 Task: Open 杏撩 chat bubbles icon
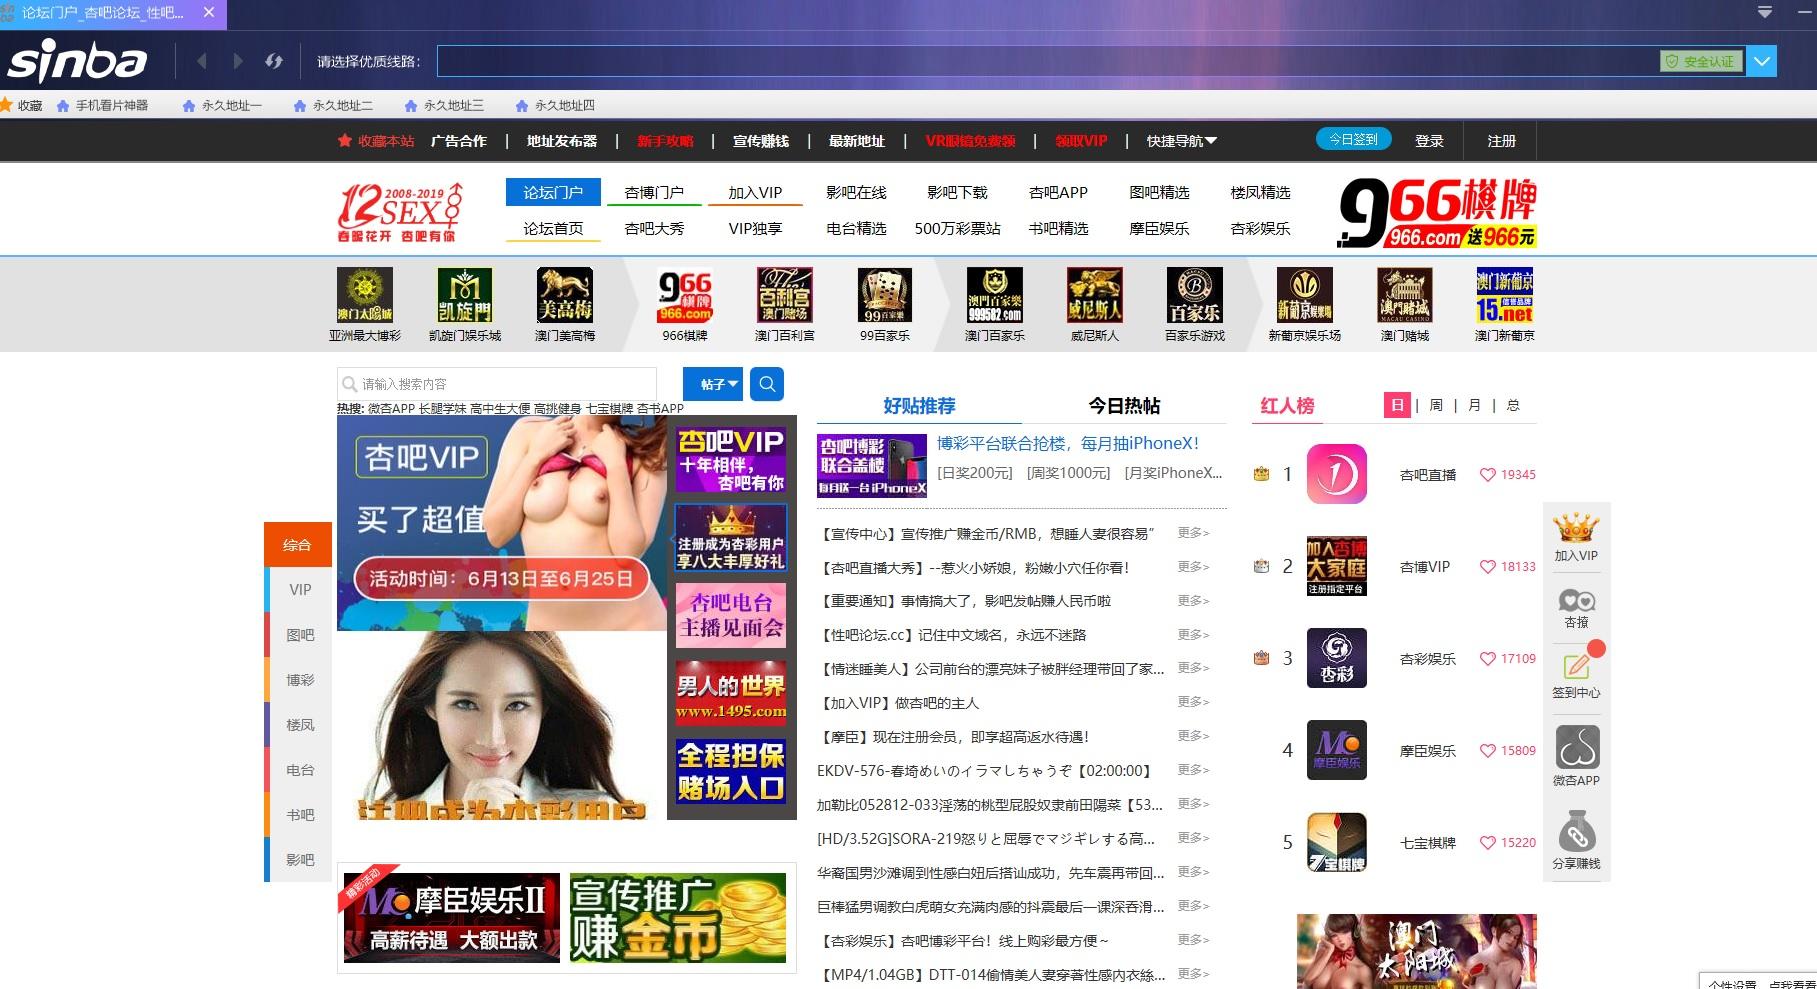pyautogui.click(x=1576, y=603)
